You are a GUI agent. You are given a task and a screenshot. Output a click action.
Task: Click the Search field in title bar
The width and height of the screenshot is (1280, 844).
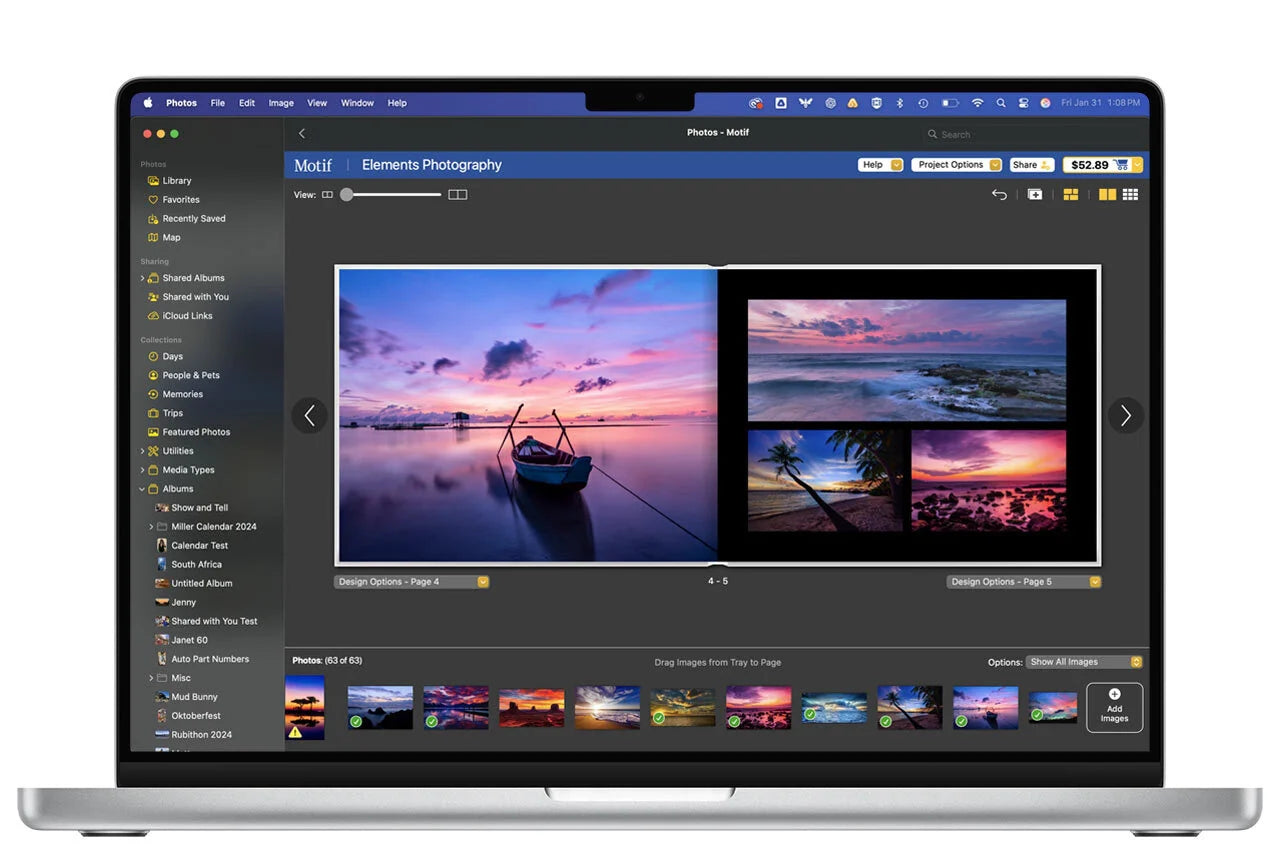pyautogui.click(x=1032, y=134)
